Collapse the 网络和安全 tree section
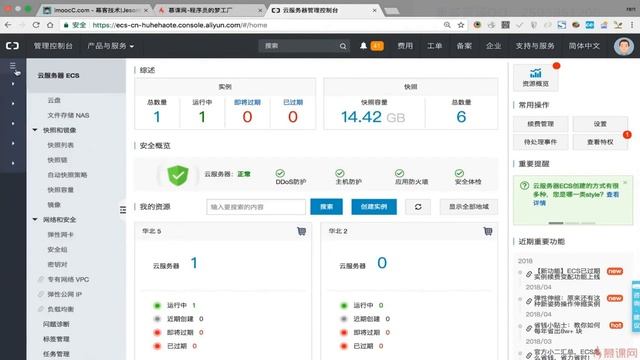The image size is (640, 360). 35,220
